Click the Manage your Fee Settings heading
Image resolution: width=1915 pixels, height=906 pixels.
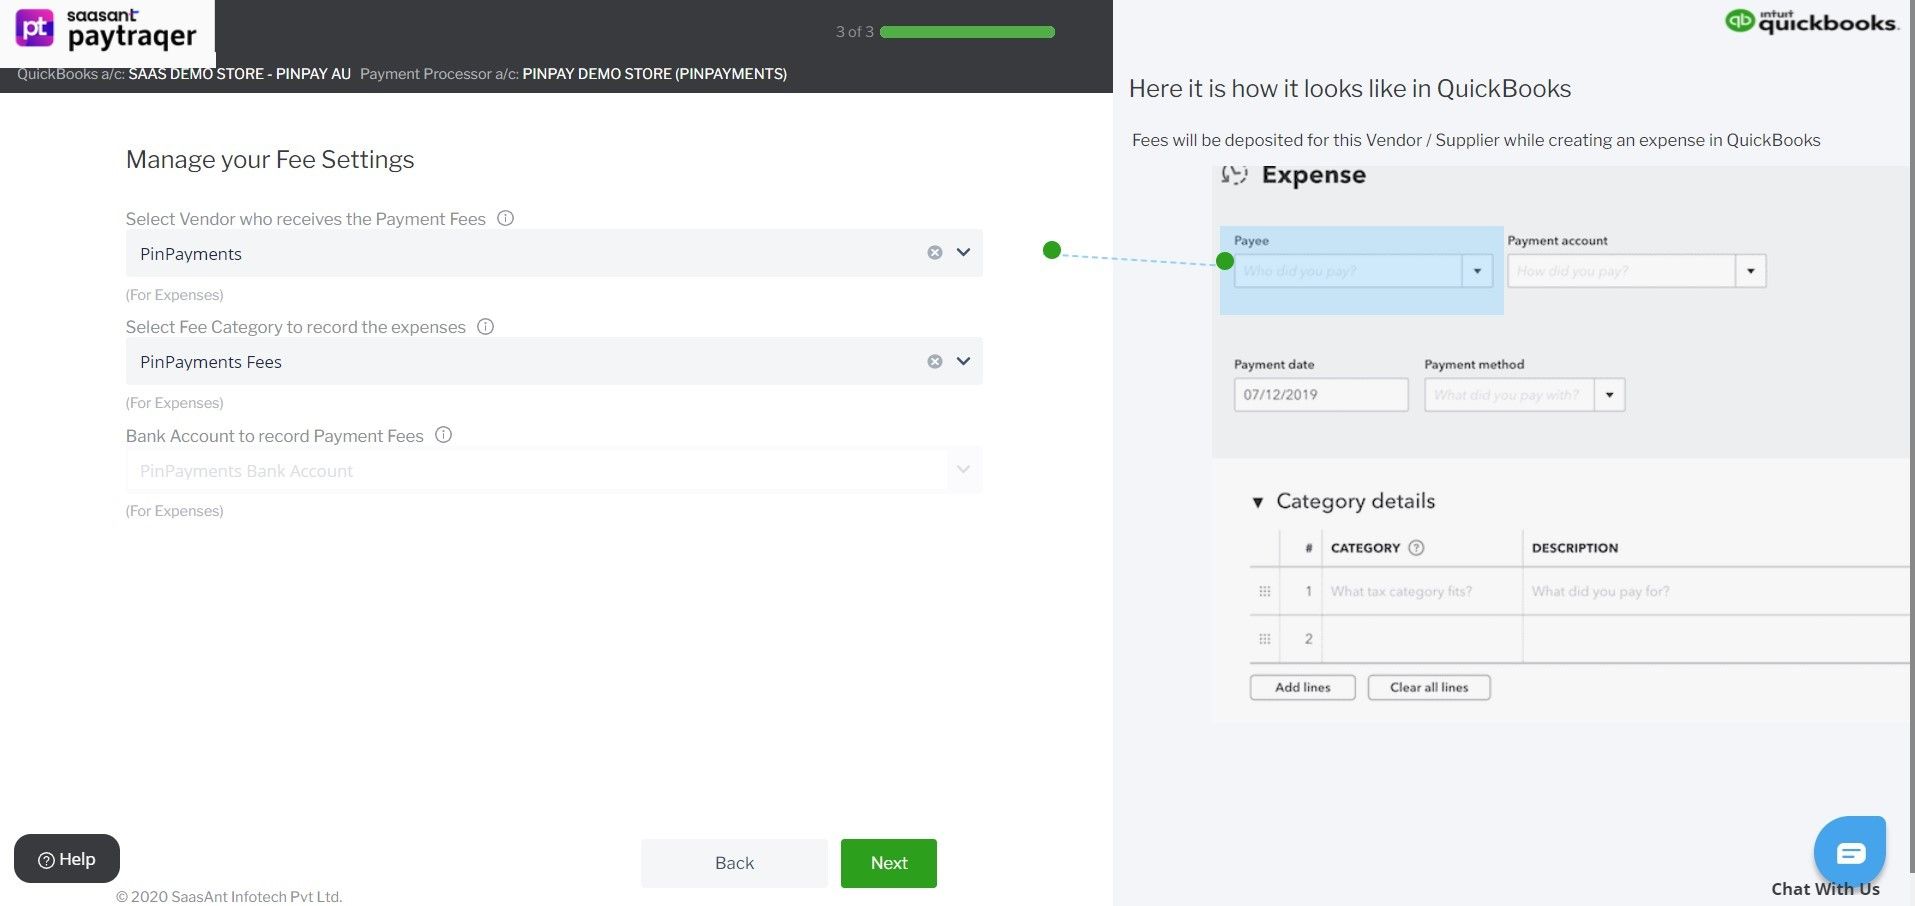270,160
